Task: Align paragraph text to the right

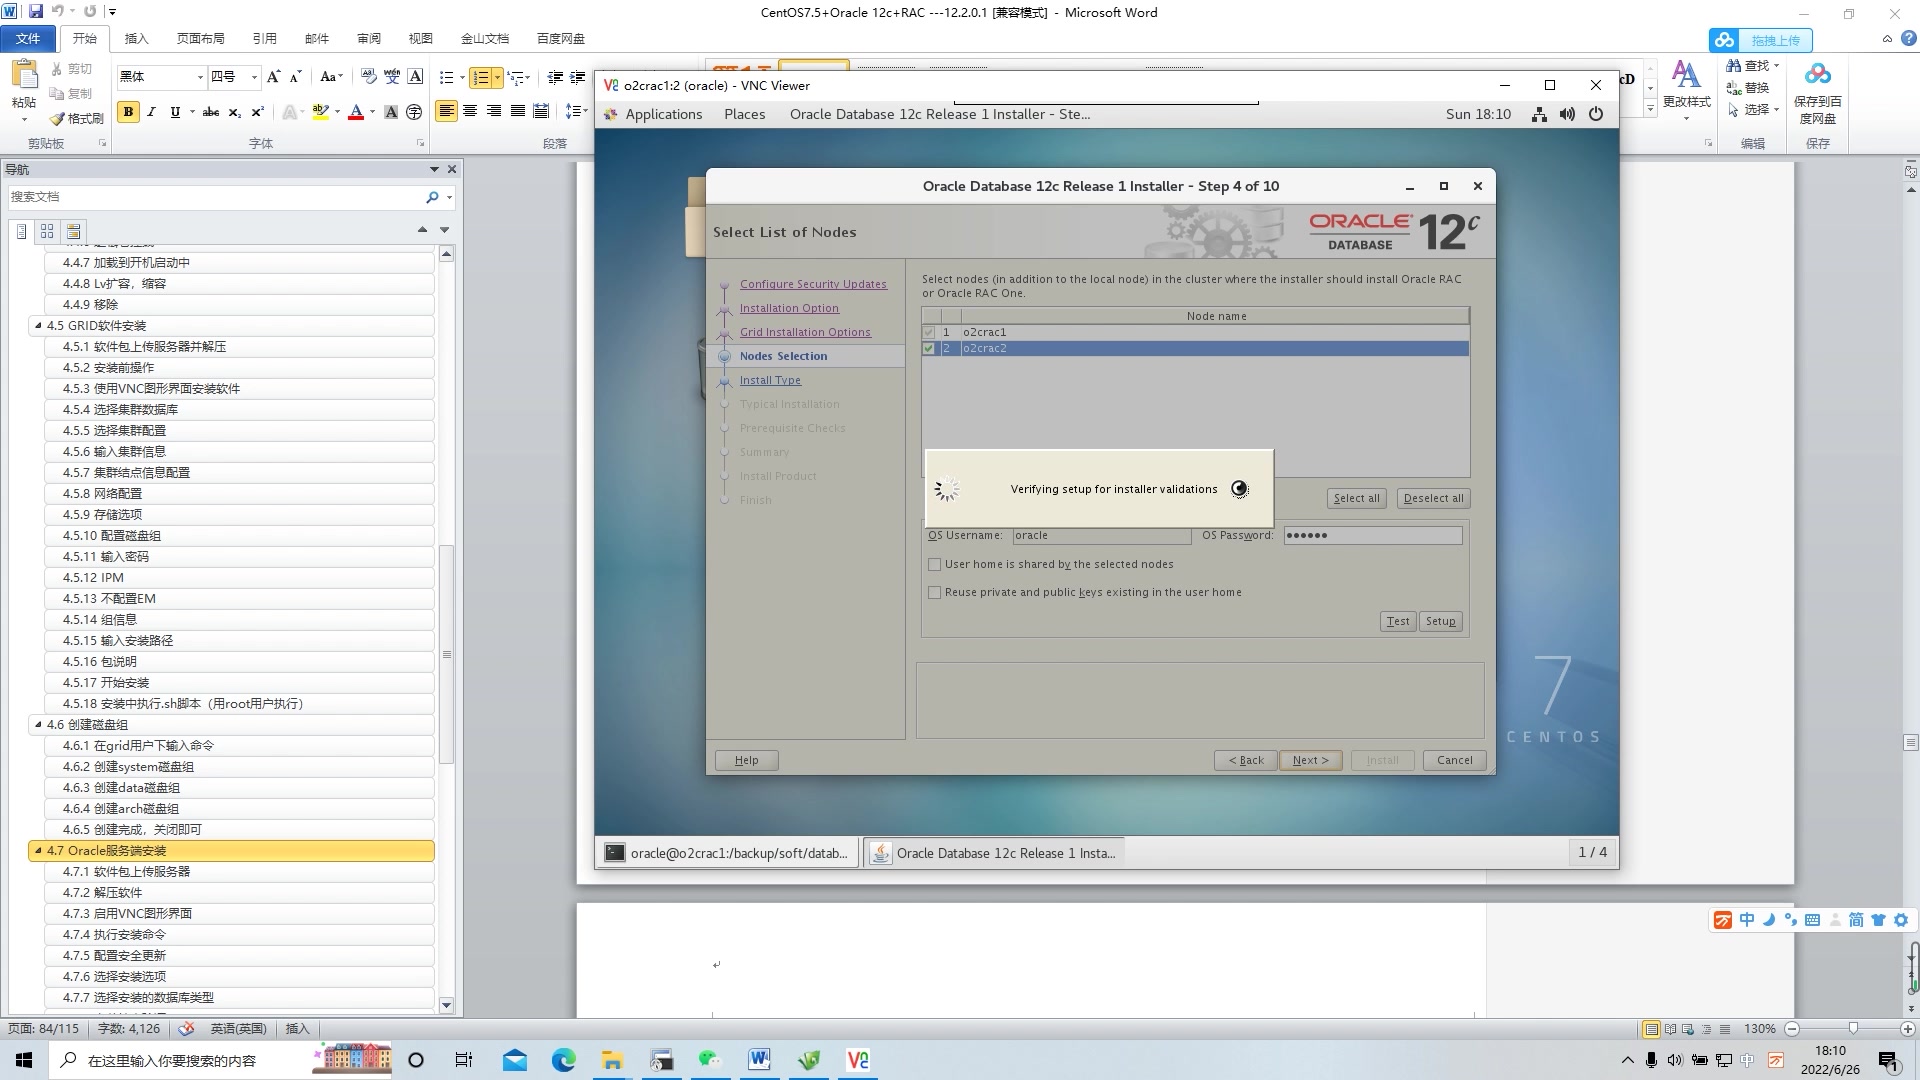Action: coord(494,111)
